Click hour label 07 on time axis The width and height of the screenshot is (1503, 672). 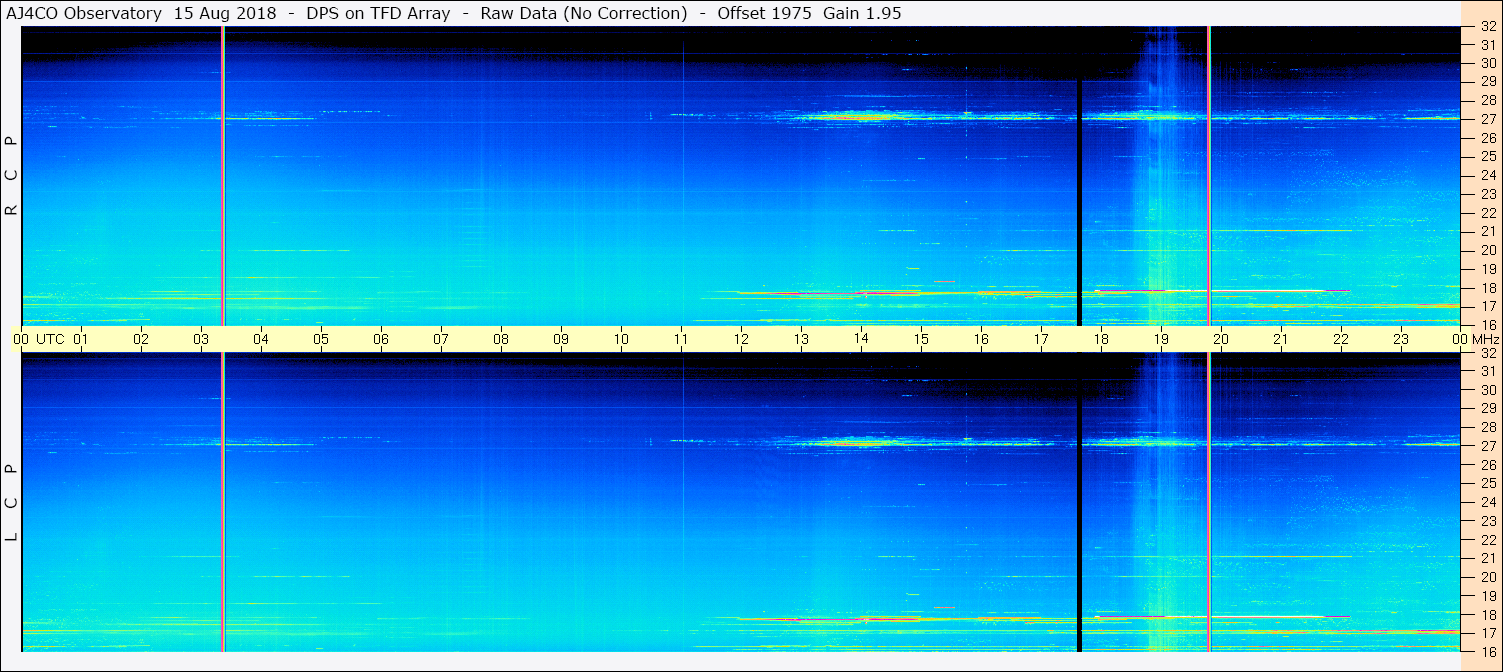pos(441,339)
